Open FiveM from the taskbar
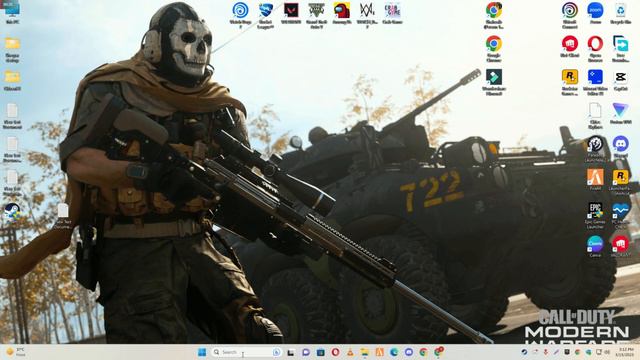This screenshot has height=360, width=640. pyautogui.click(x=379, y=352)
